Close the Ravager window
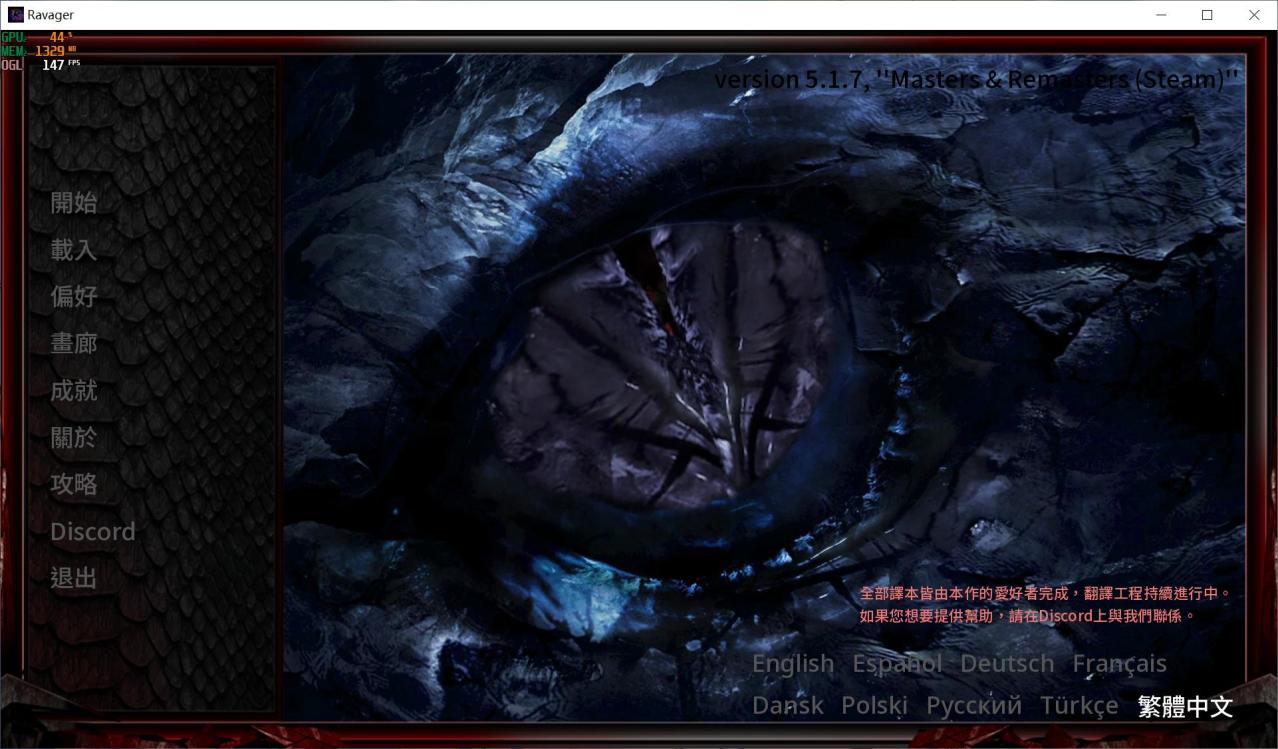The image size is (1278, 749). tap(1254, 15)
